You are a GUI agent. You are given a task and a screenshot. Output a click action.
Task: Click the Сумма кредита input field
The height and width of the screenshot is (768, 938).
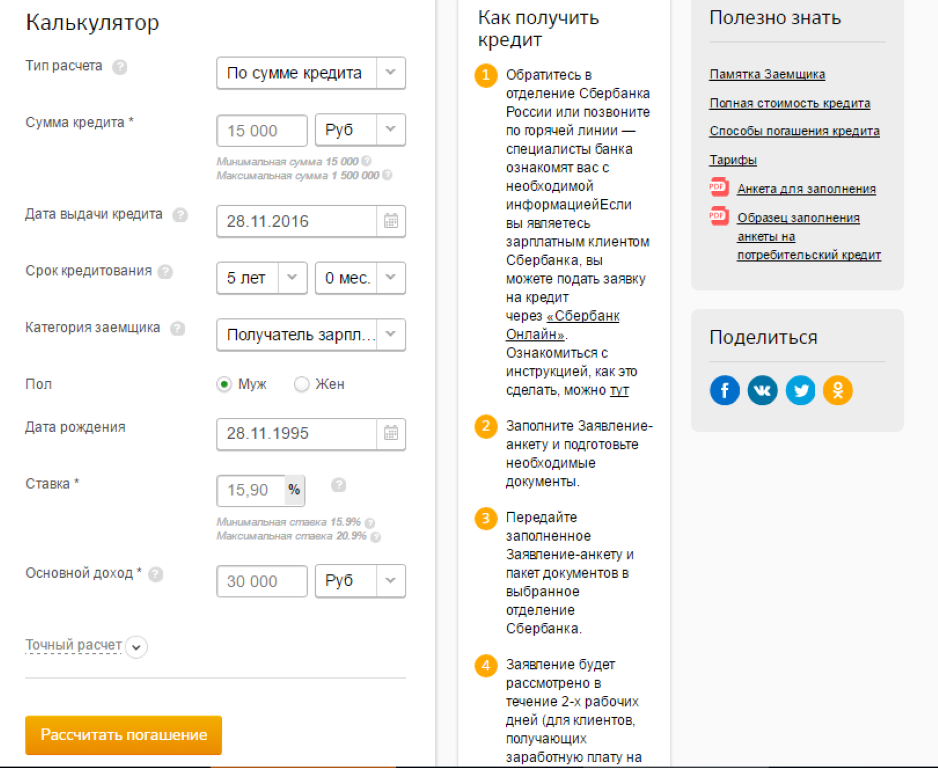coord(262,131)
